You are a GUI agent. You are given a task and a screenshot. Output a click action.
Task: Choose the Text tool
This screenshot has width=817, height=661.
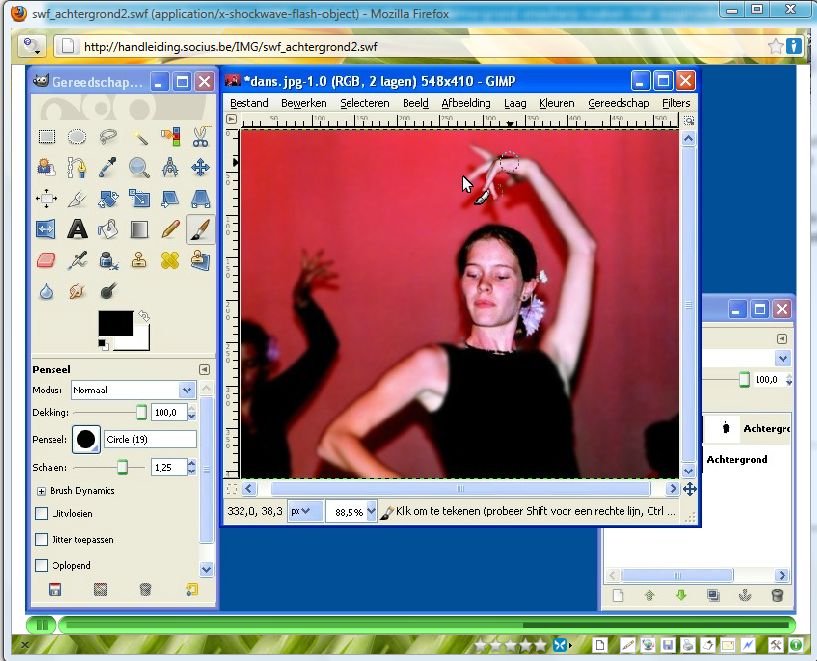[77, 229]
